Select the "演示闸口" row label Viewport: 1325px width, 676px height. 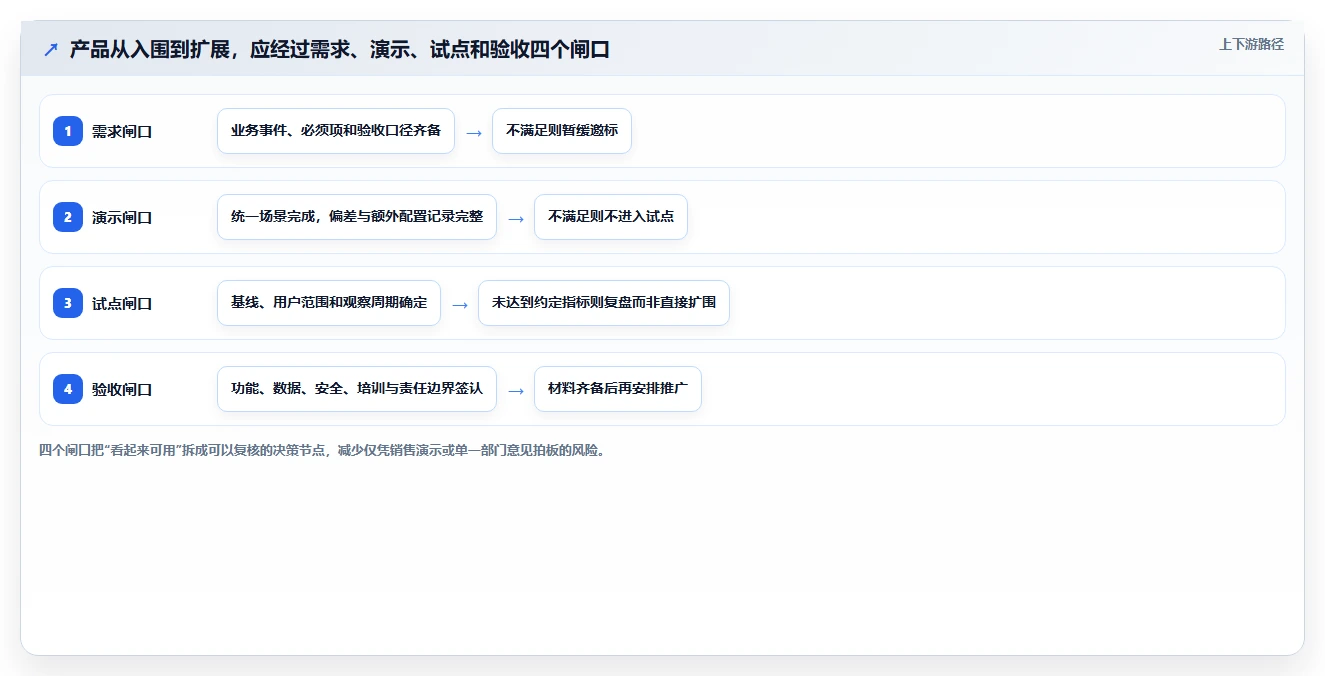coord(122,217)
